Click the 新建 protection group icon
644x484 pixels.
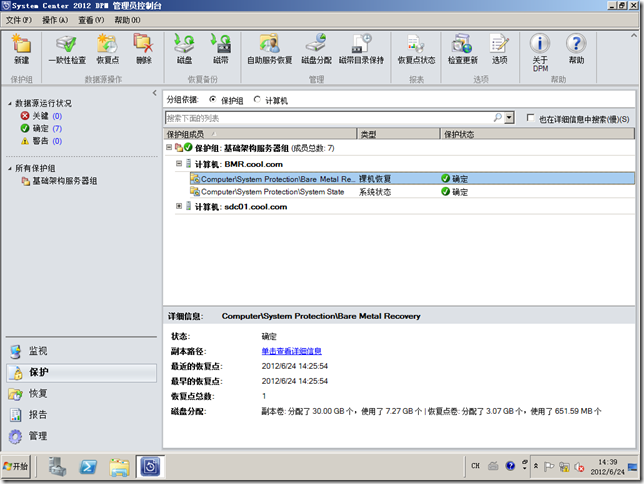click(21, 49)
